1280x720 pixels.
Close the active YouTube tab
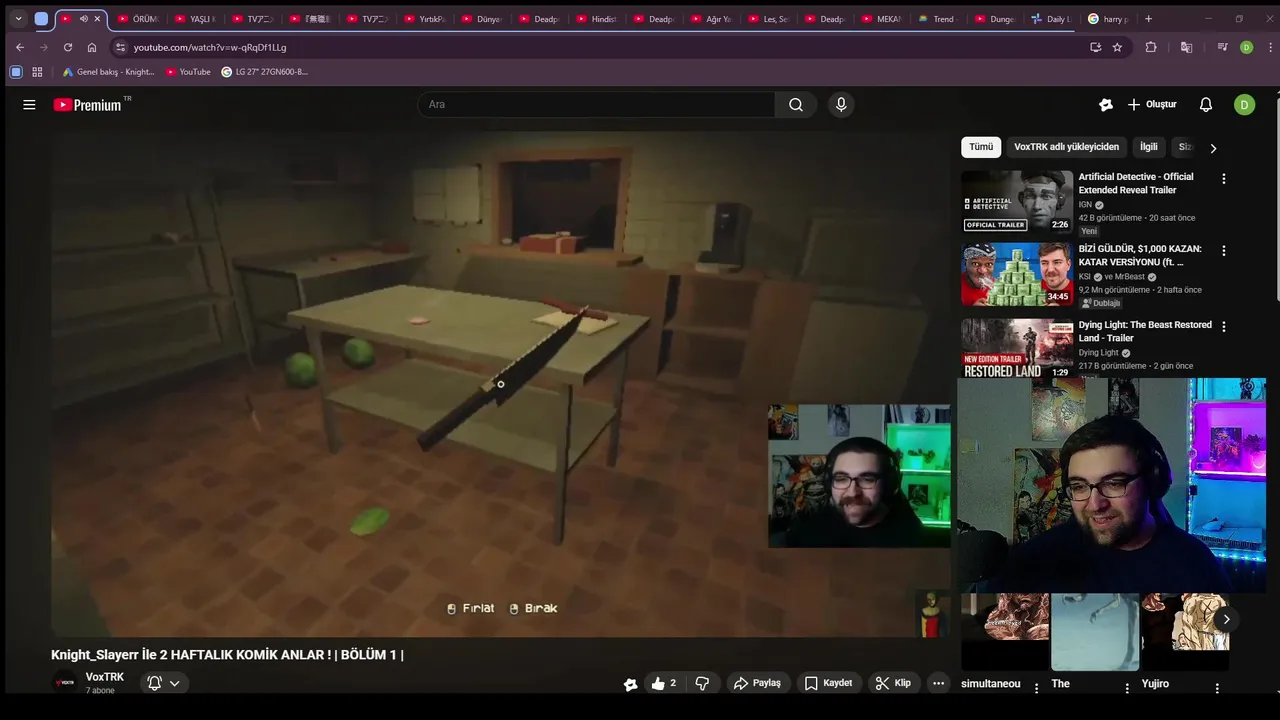[97, 19]
